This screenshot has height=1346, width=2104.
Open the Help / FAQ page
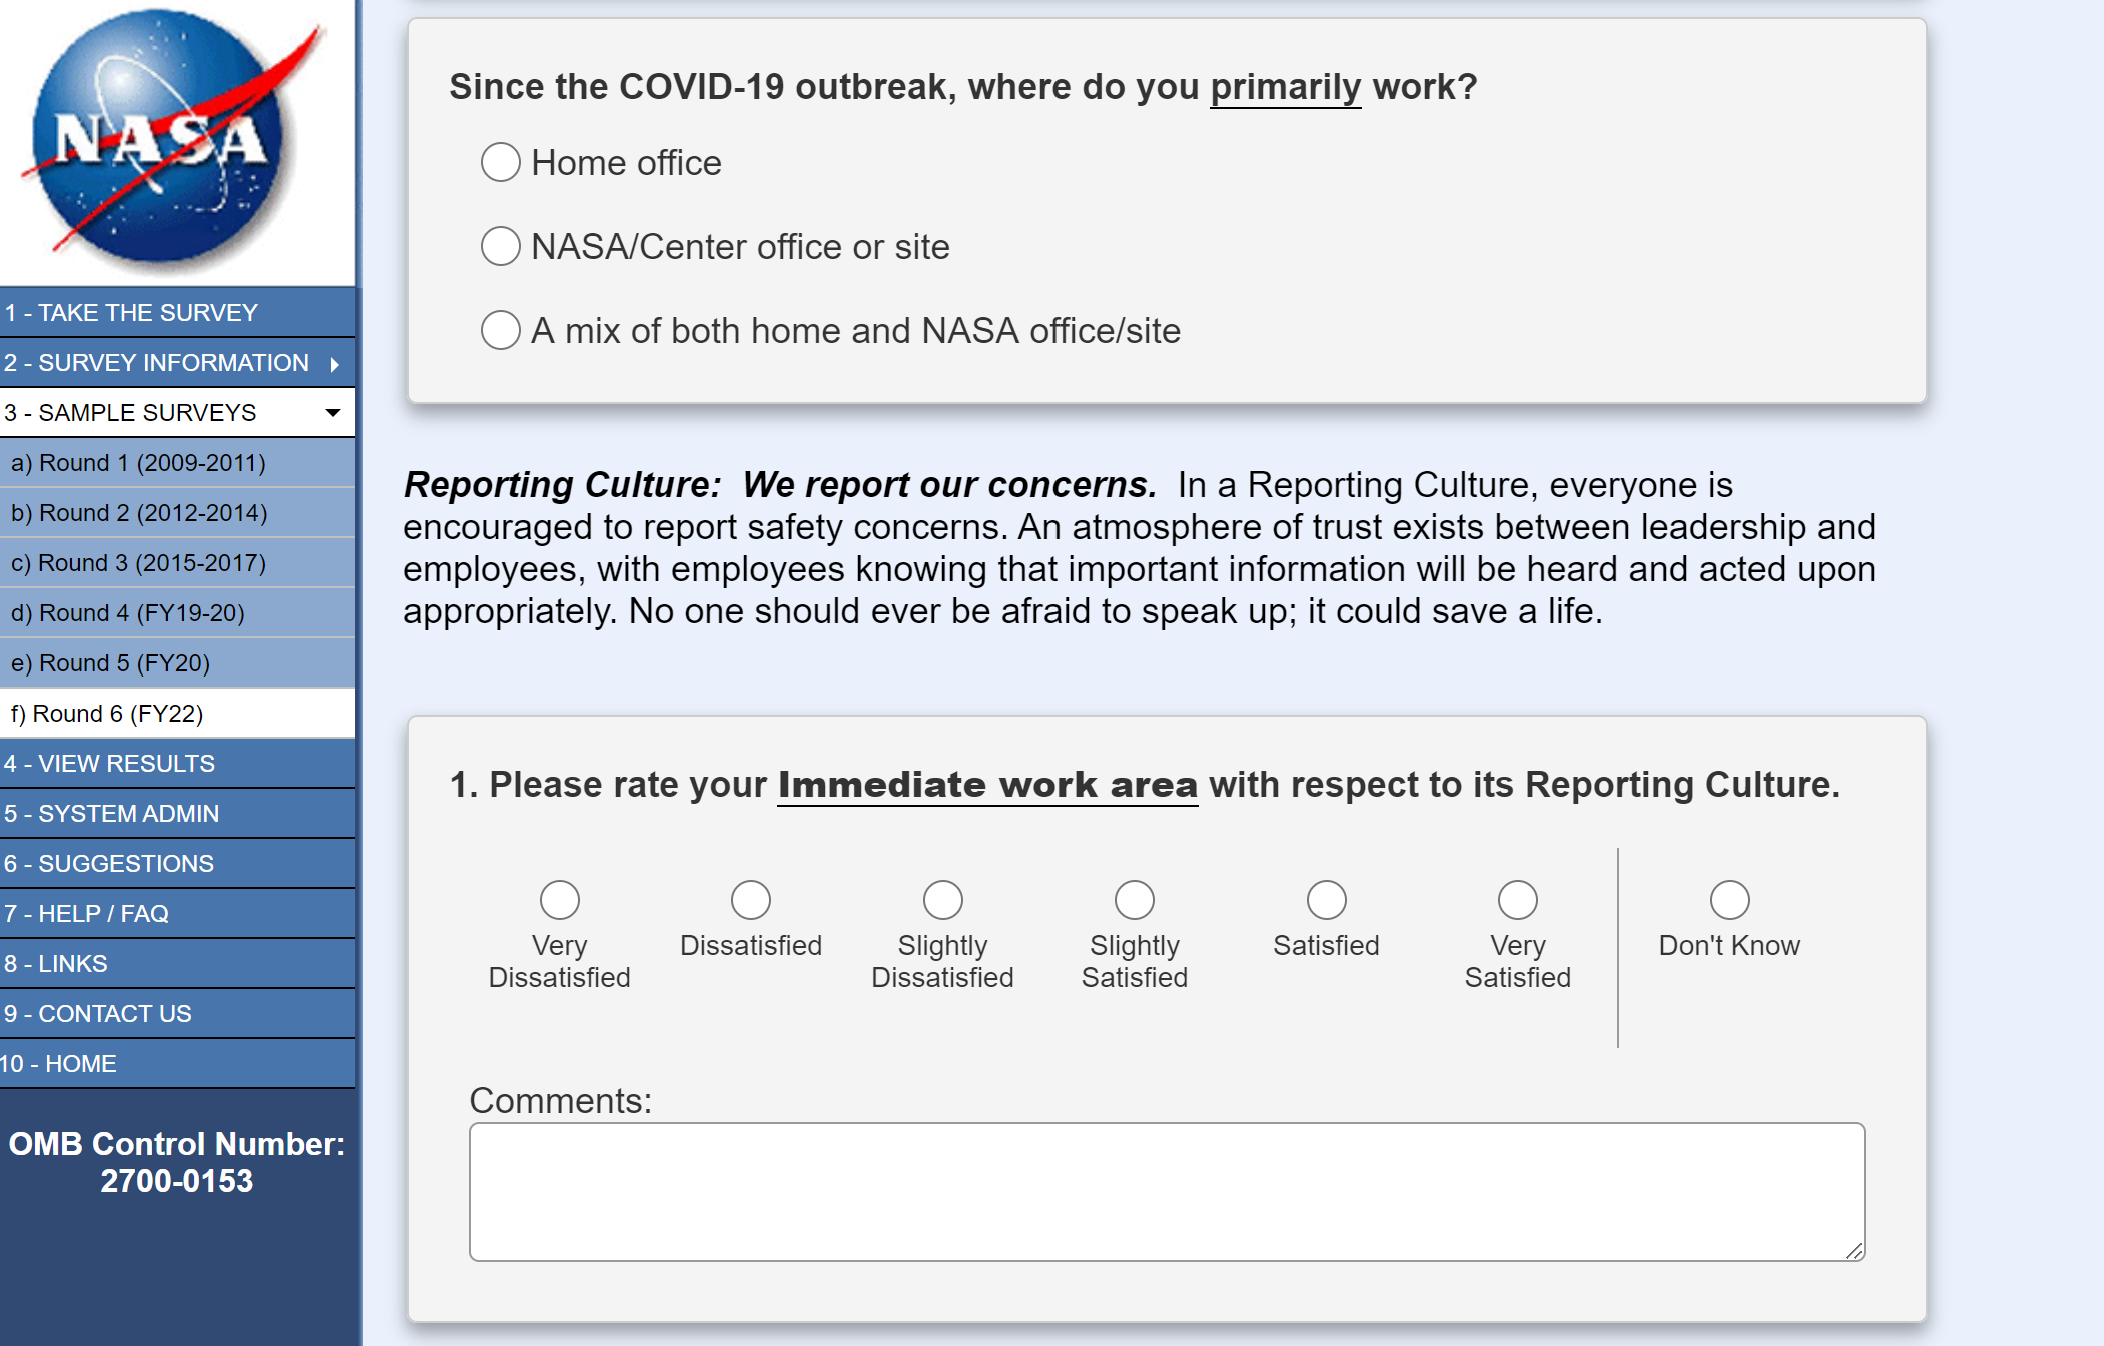[x=87, y=914]
